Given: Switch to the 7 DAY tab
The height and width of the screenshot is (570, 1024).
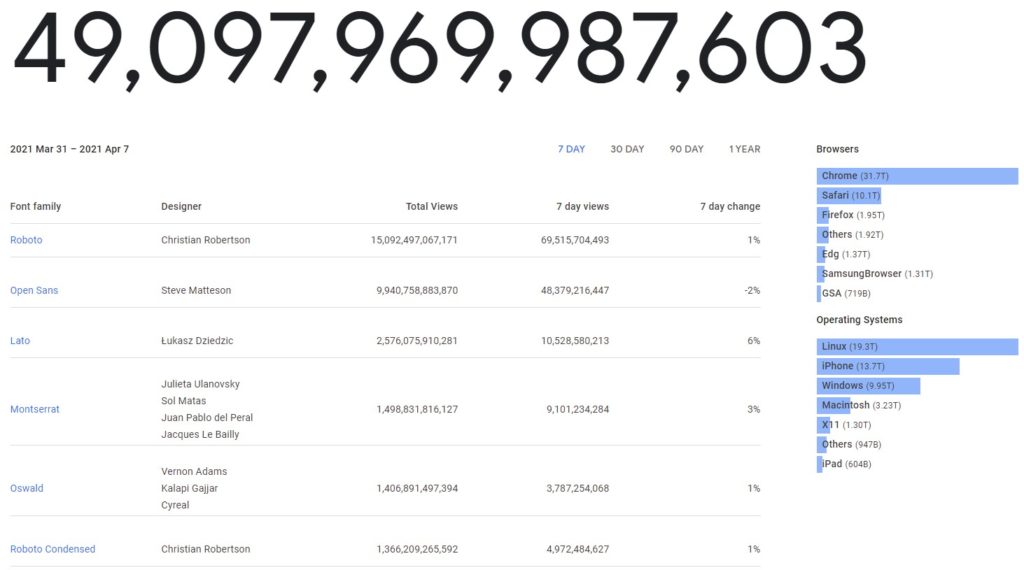Looking at the screenshot, I should pyautogui.click(x=571, y=149).
